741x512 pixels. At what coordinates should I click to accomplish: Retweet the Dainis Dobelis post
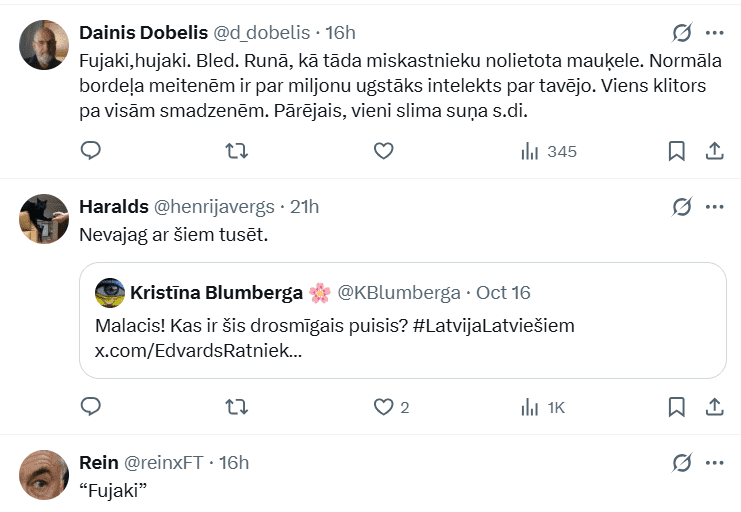click(x=237, y=151)
